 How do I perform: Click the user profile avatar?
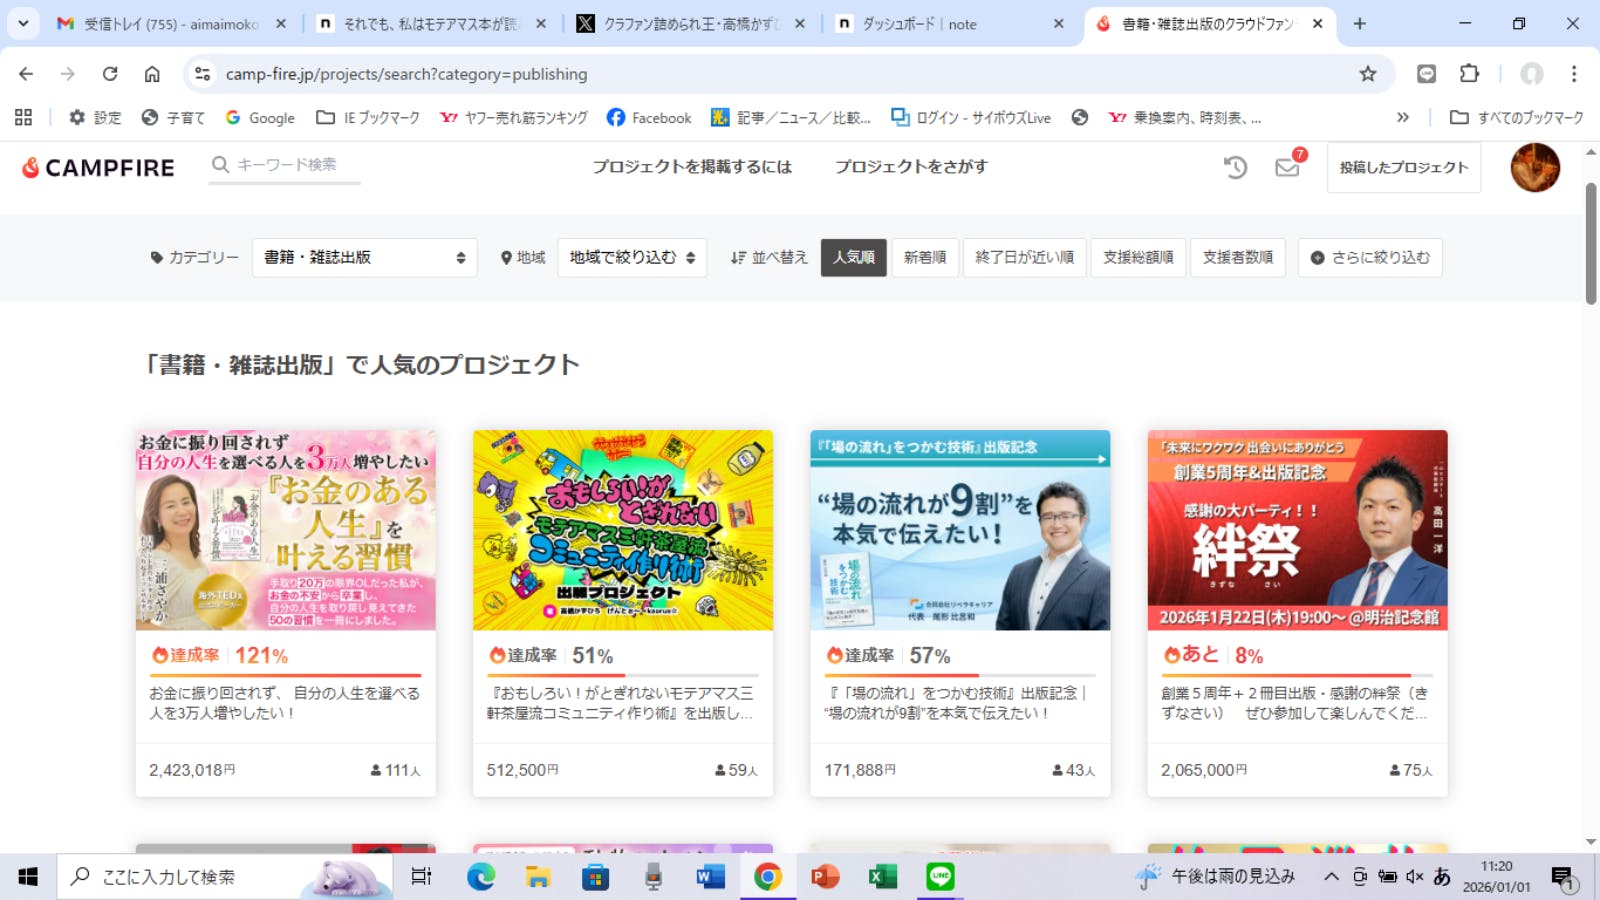(x=1534, y=168)
